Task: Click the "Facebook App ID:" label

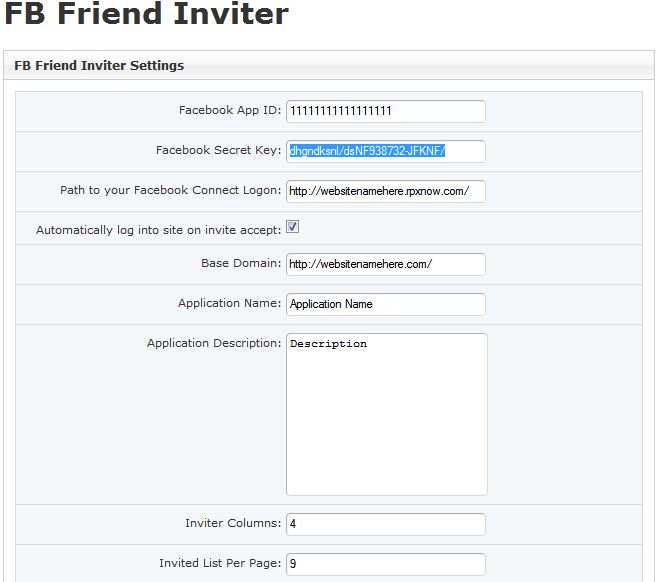Action: click(x=230, y=111)
